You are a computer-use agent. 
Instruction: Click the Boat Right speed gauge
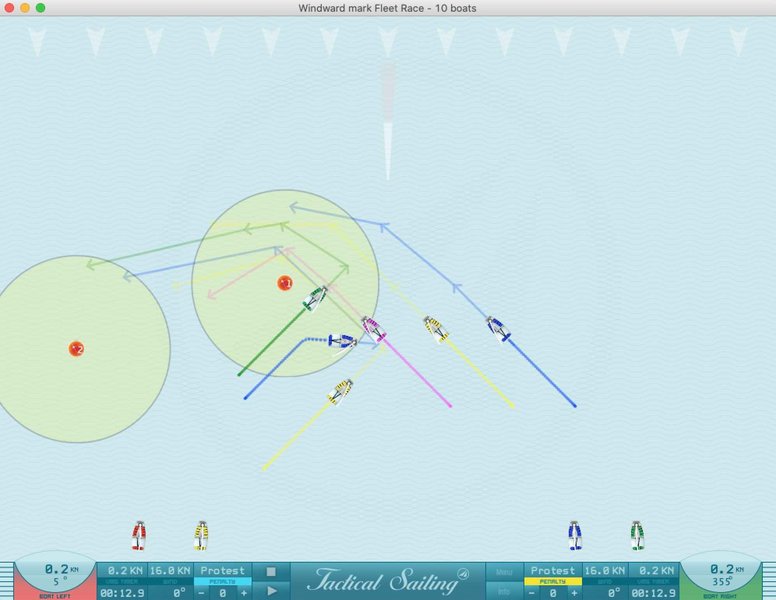coord(721,576)
